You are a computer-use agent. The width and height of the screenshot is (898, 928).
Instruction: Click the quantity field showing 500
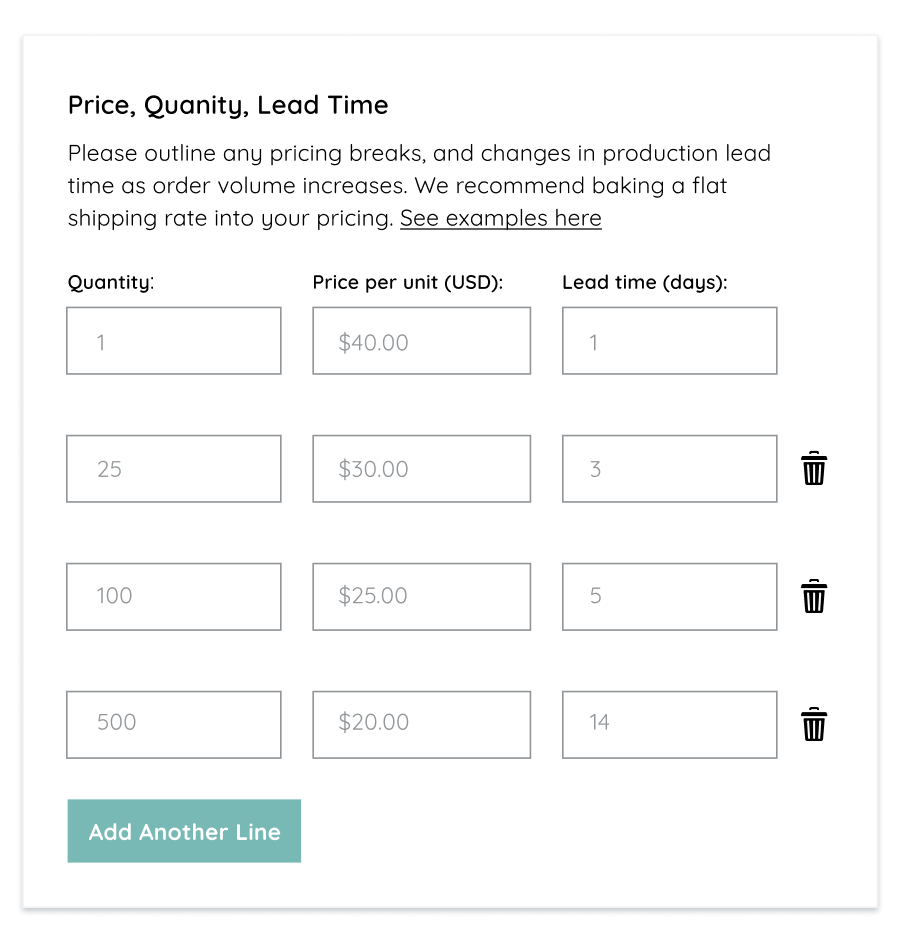(x=174, y=724)
